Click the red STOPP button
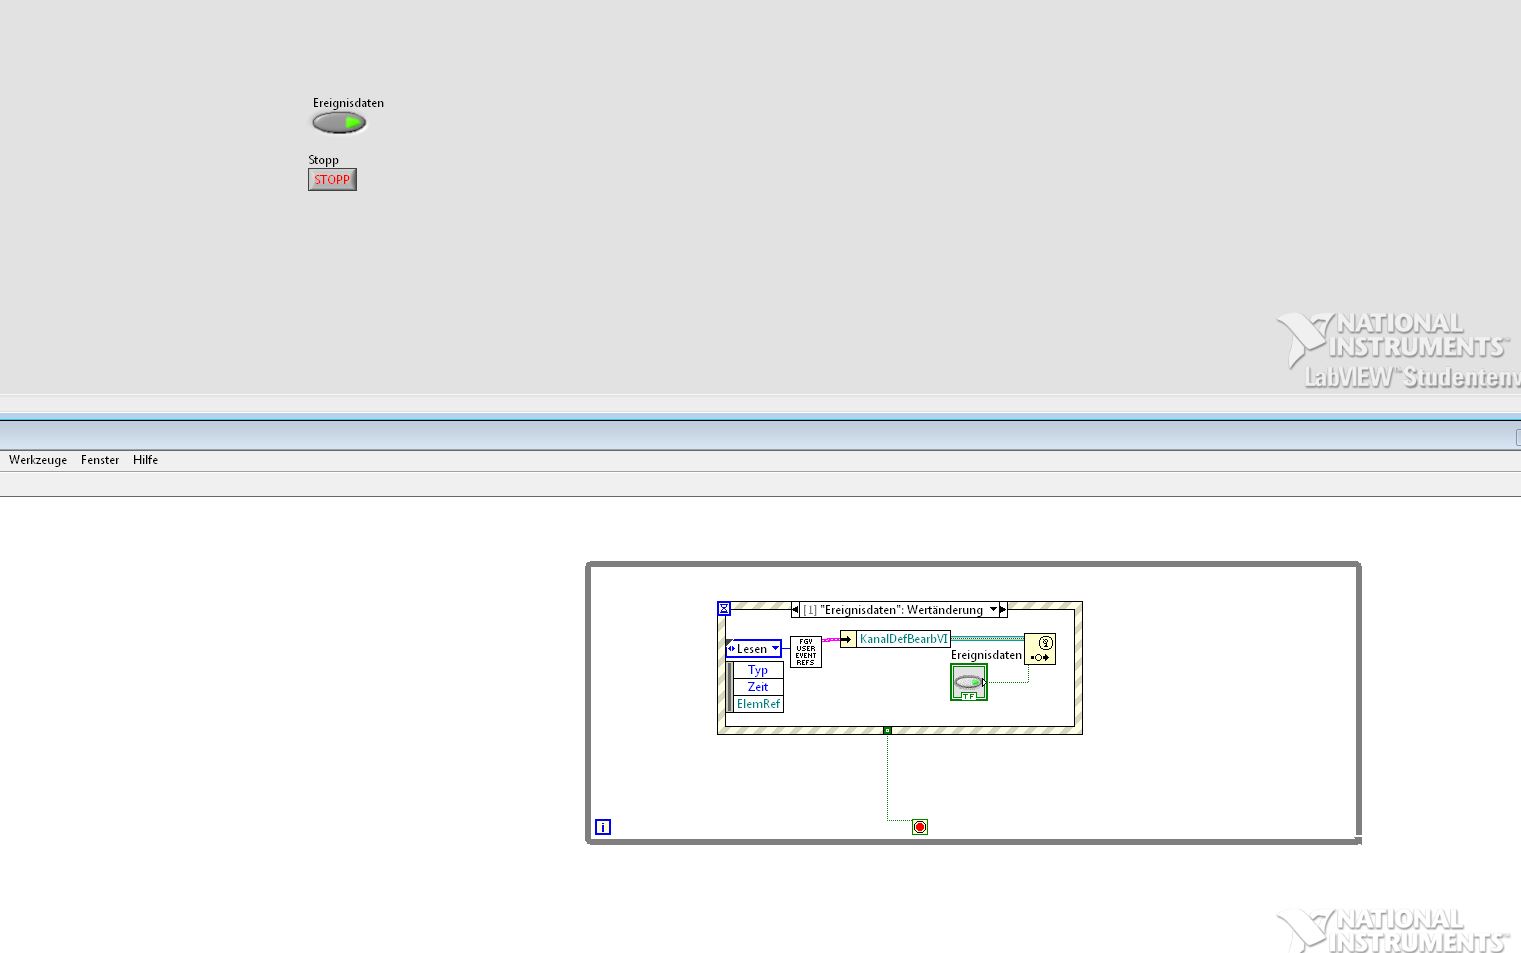This screenshot has width=1521, height=953. click(x=332, y=180)
